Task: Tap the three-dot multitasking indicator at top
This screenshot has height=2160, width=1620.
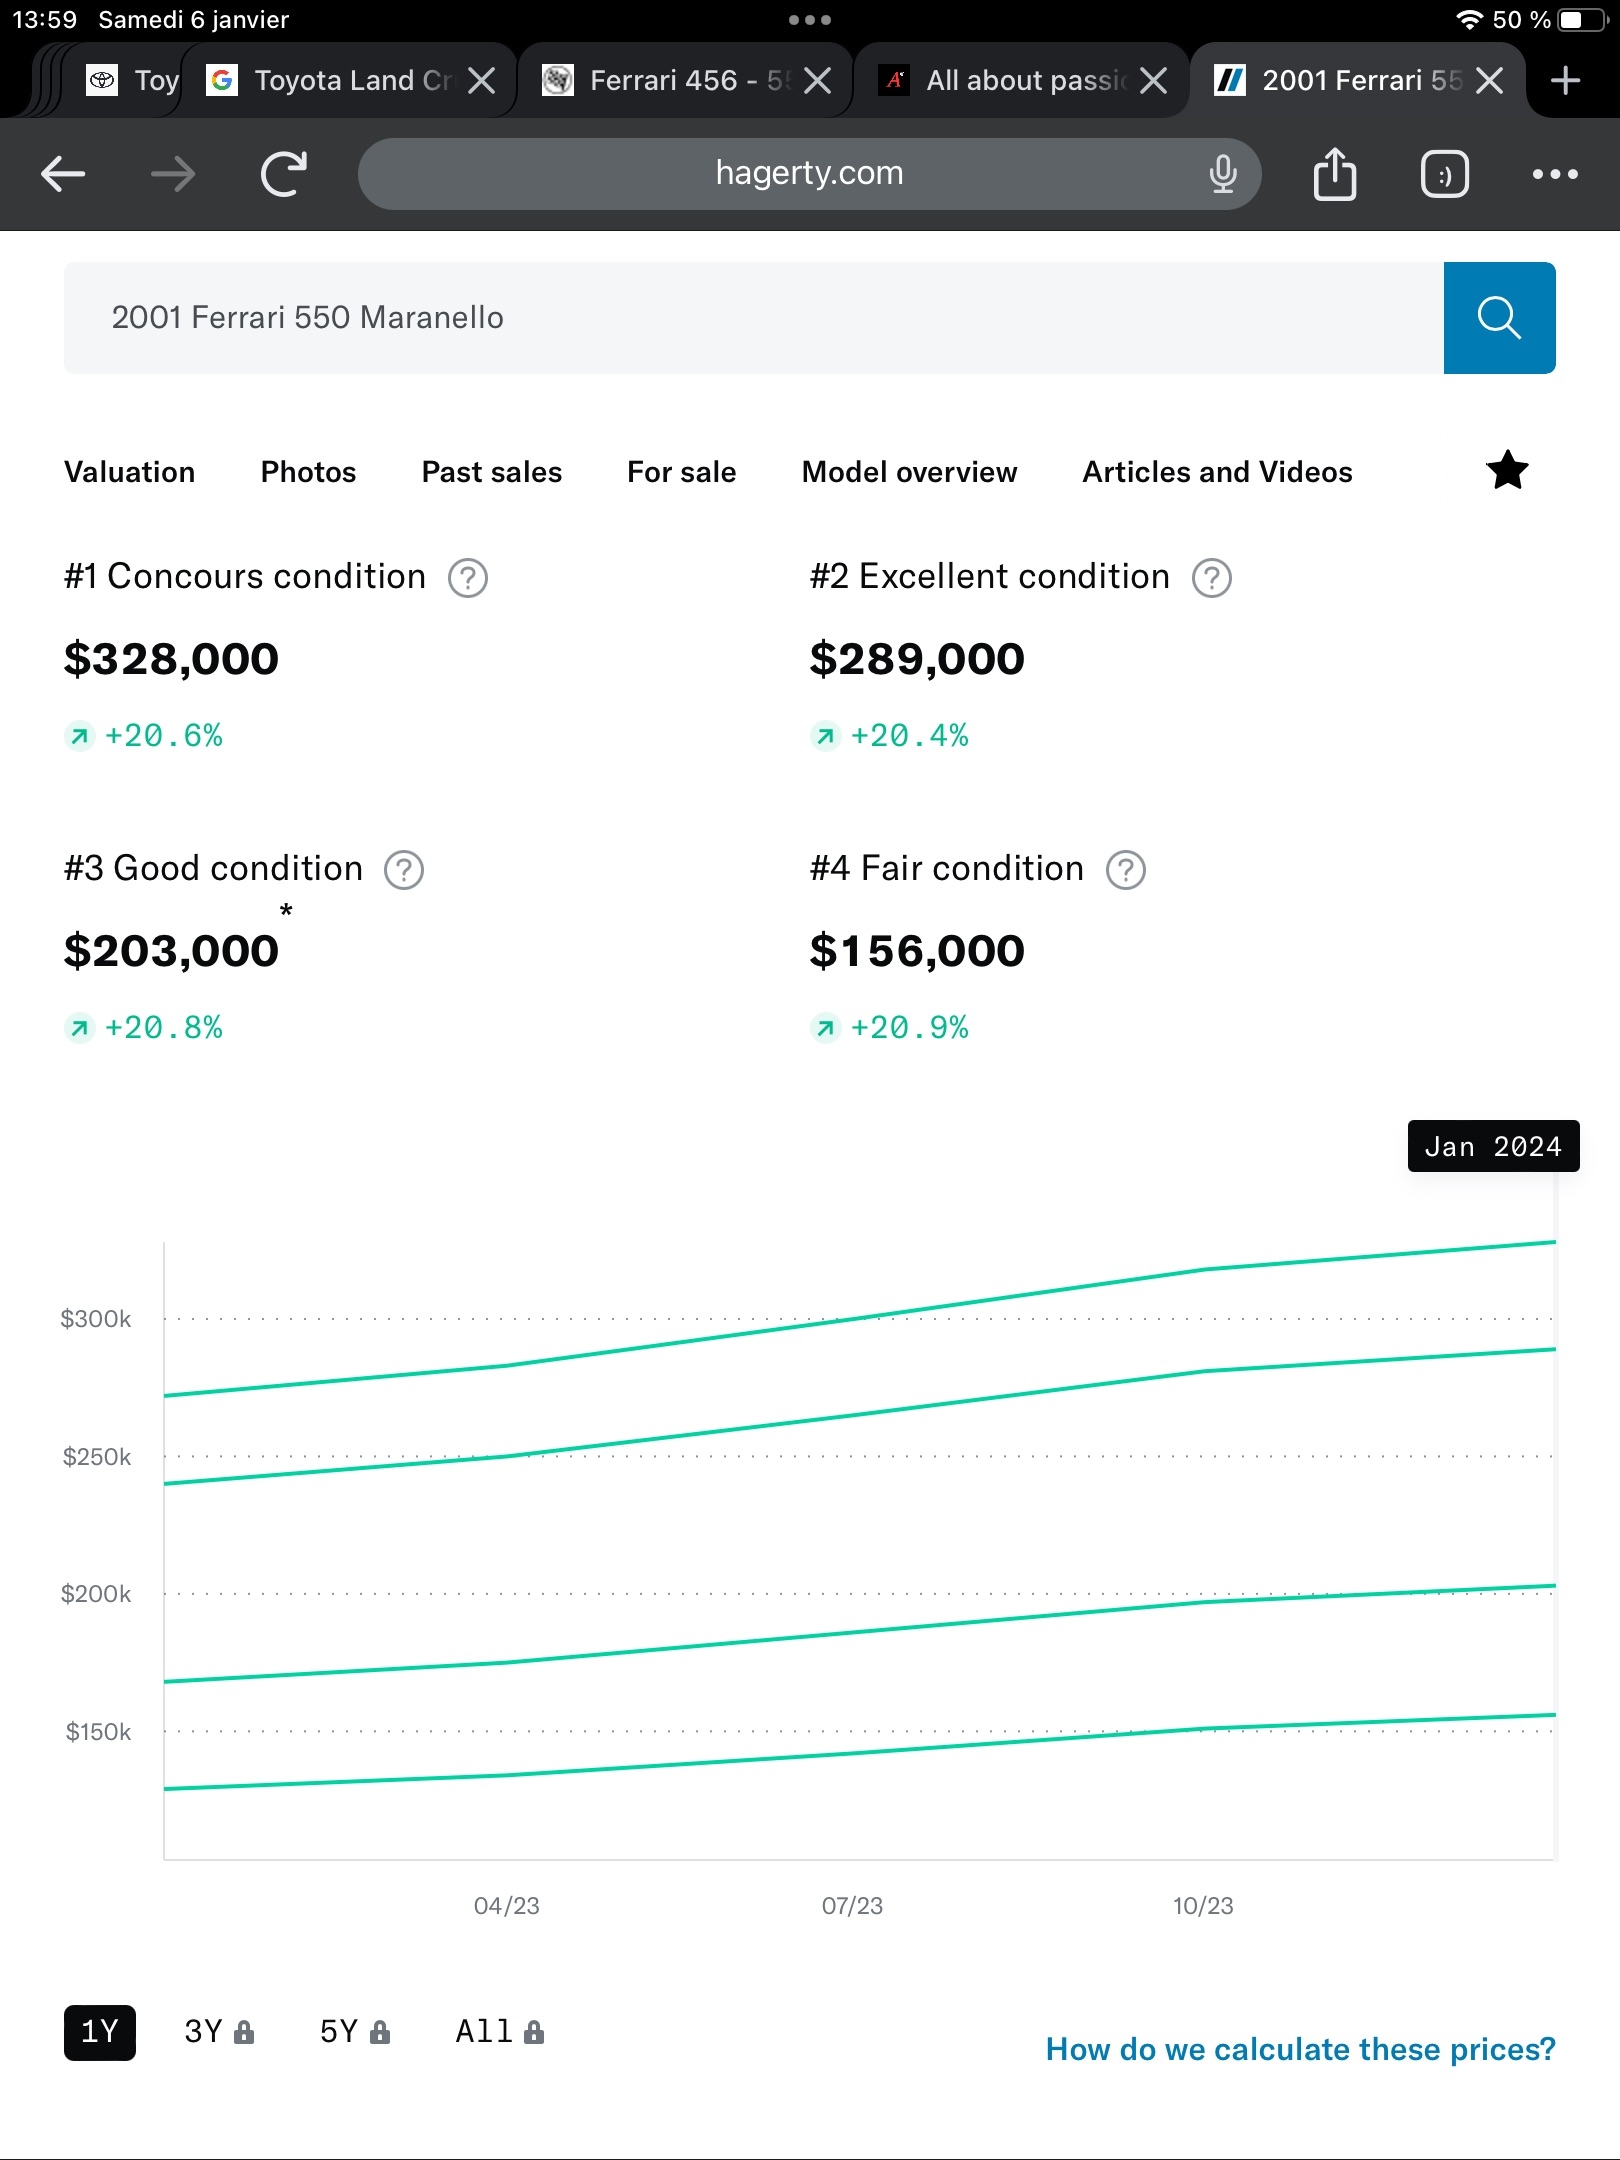Action: [810, 20]
